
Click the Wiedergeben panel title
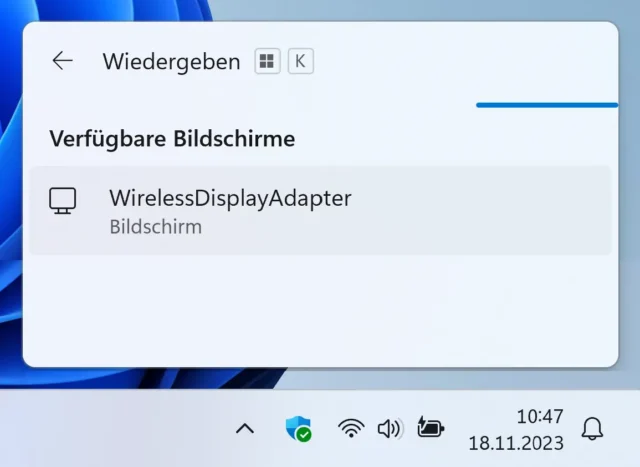[x=171, y=62]
